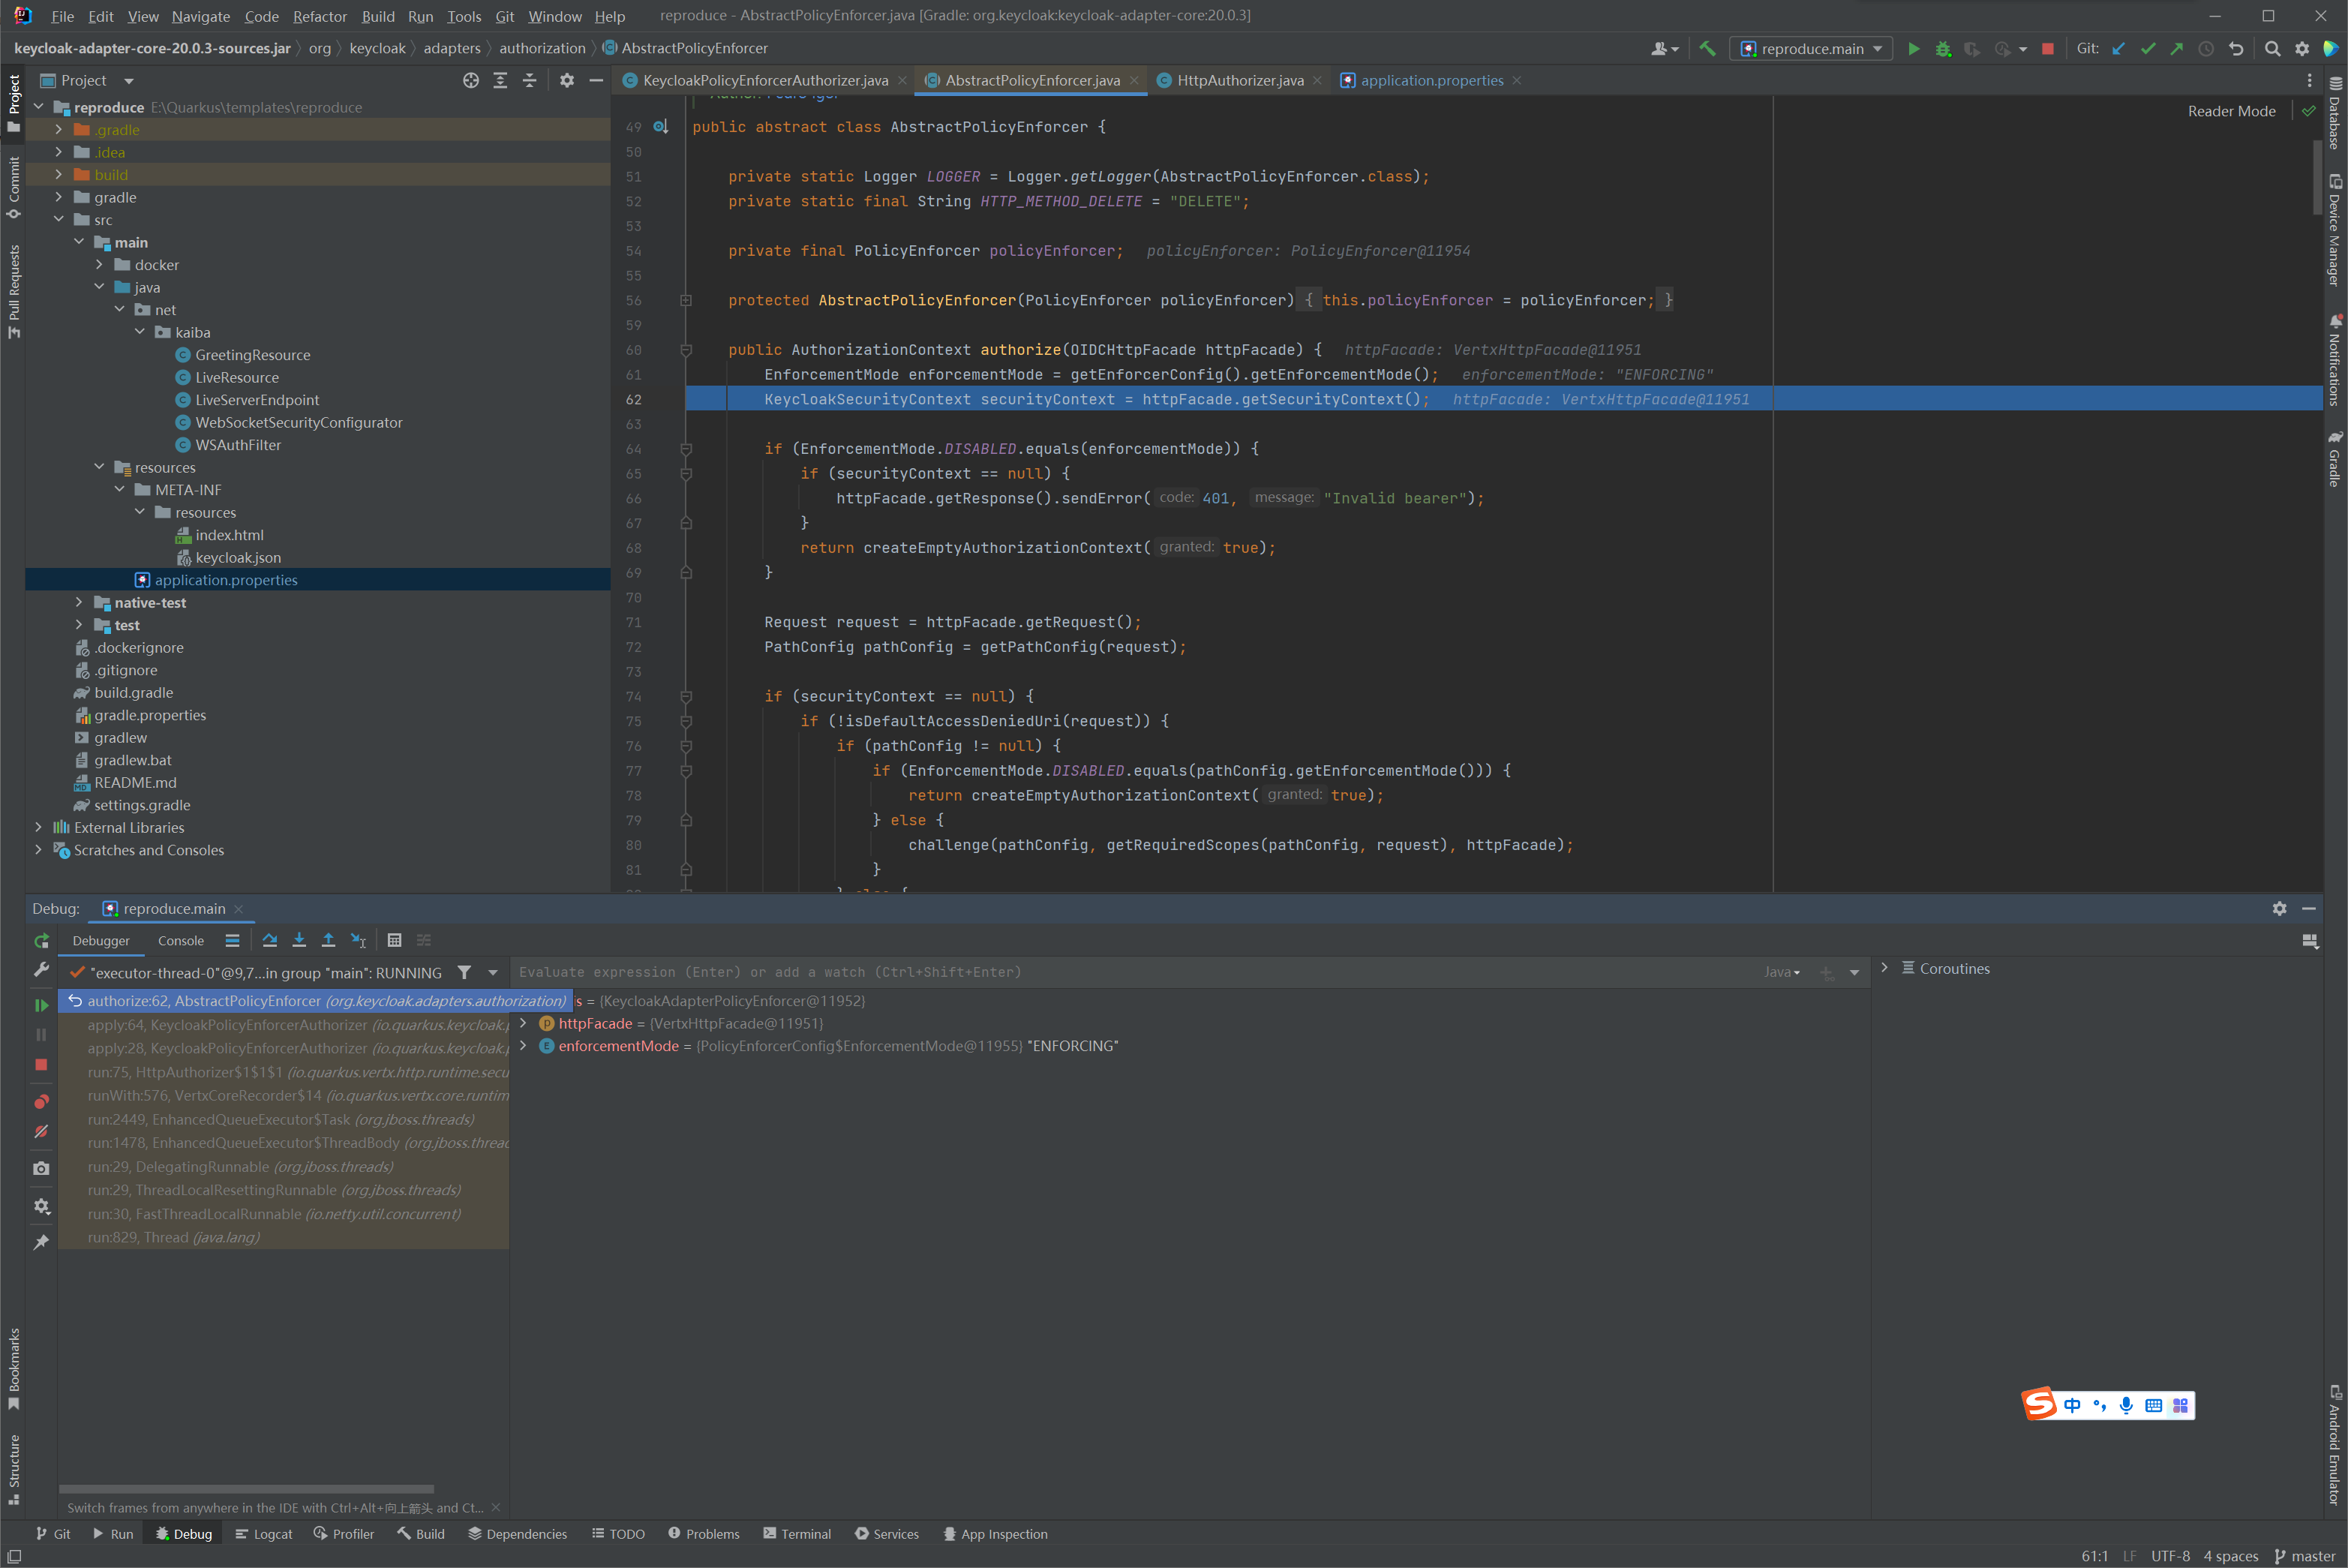
Task: Toggle the Database tool window stripe button
Action: [2335, 113]
